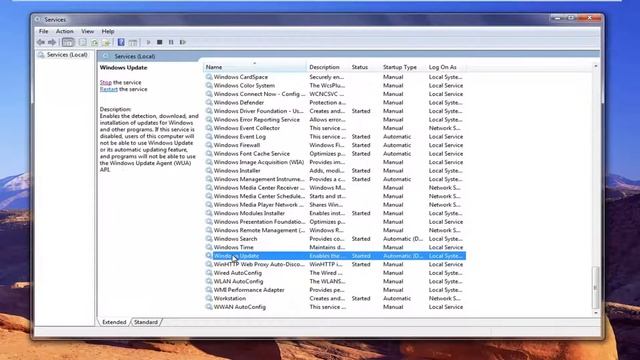
Task: Click the Stop the service link
Action: tap(106, 82)
